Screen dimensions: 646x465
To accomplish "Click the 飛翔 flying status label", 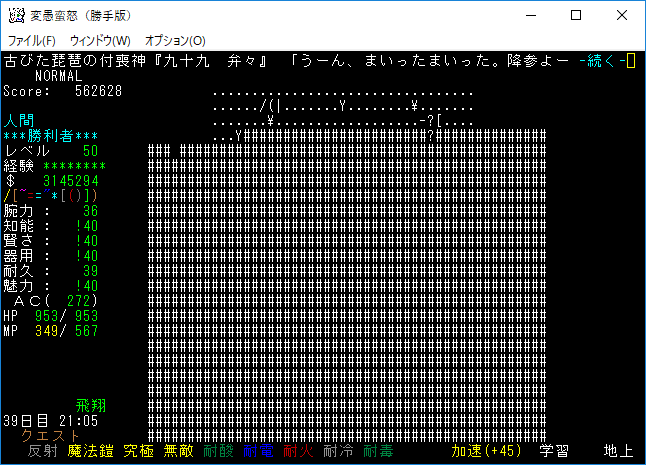I will 91,406.
